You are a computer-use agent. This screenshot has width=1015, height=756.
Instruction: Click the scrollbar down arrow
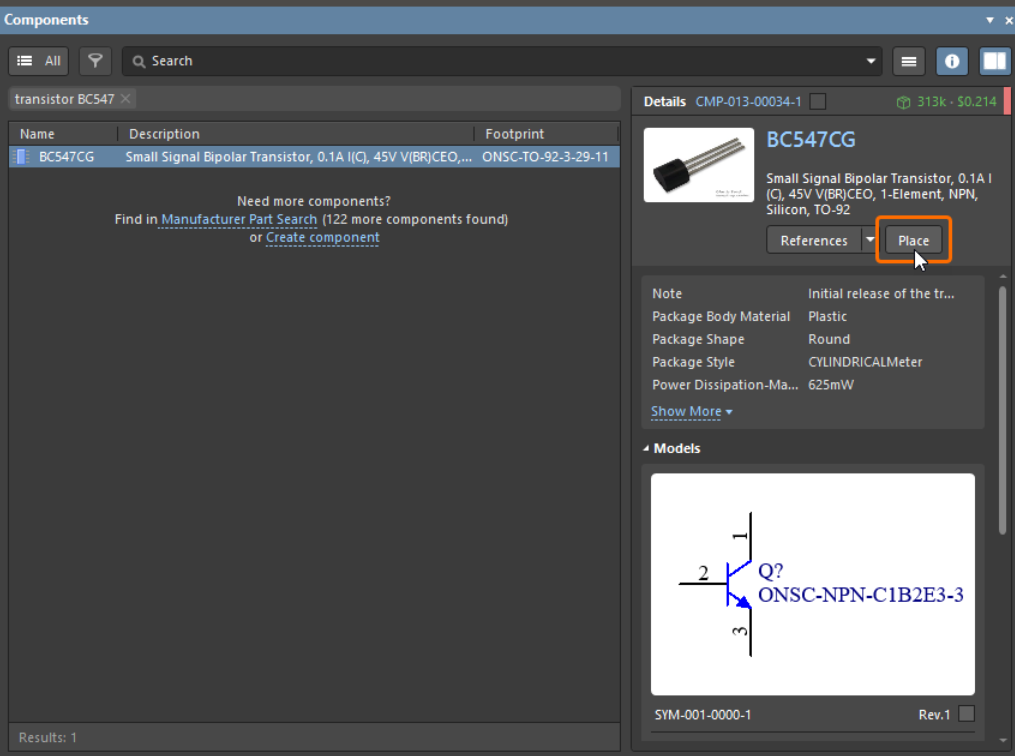(x=1003, y=740)
